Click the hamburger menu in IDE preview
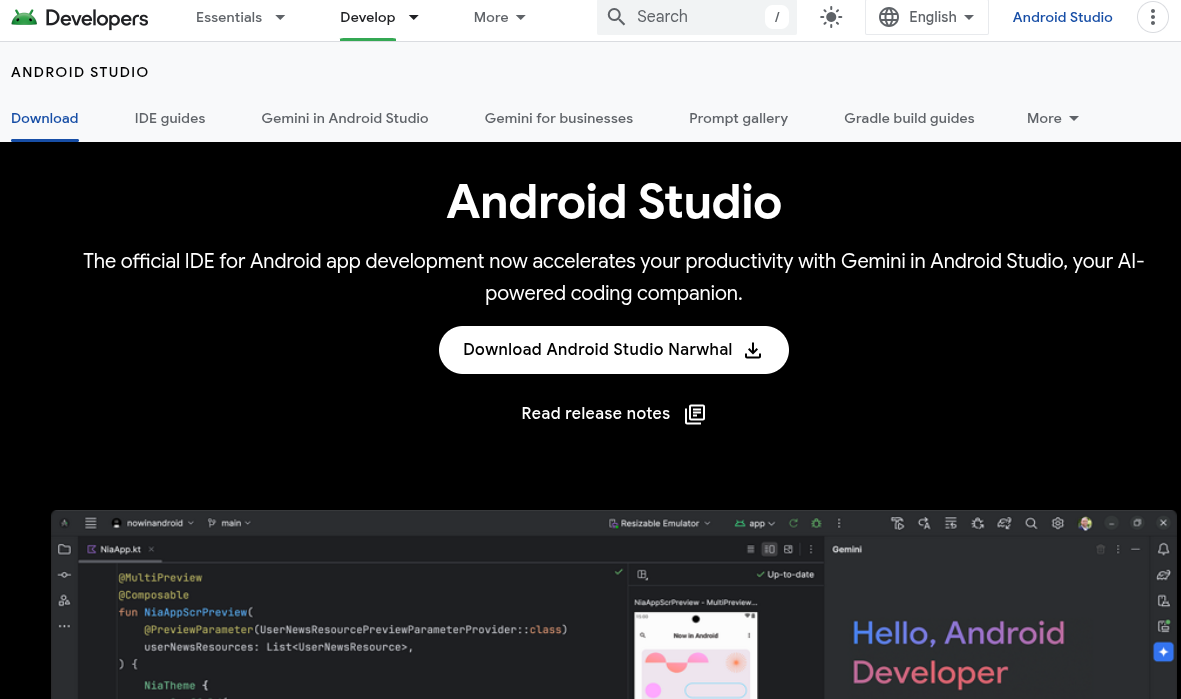Image resolution: width=1181 pixels, height=699 pixels. [x=90, y=523]
